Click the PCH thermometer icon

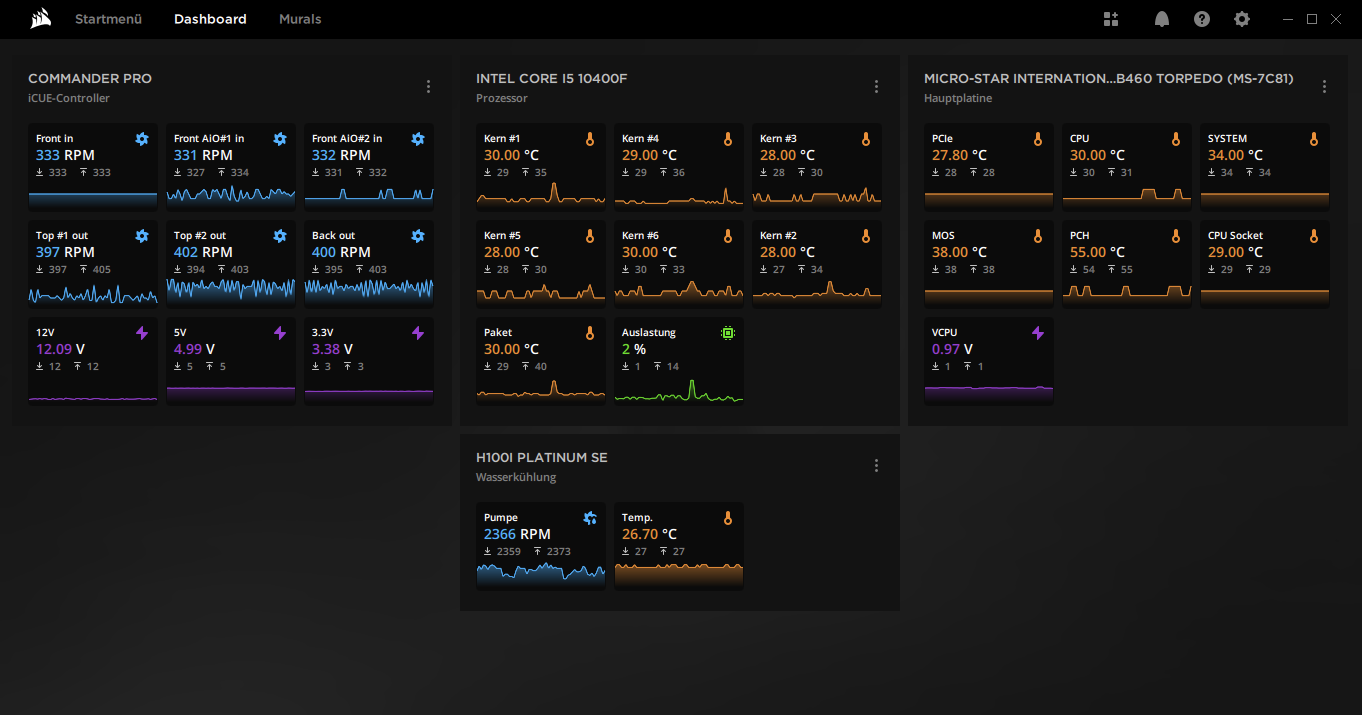(x=1176, y=236)
